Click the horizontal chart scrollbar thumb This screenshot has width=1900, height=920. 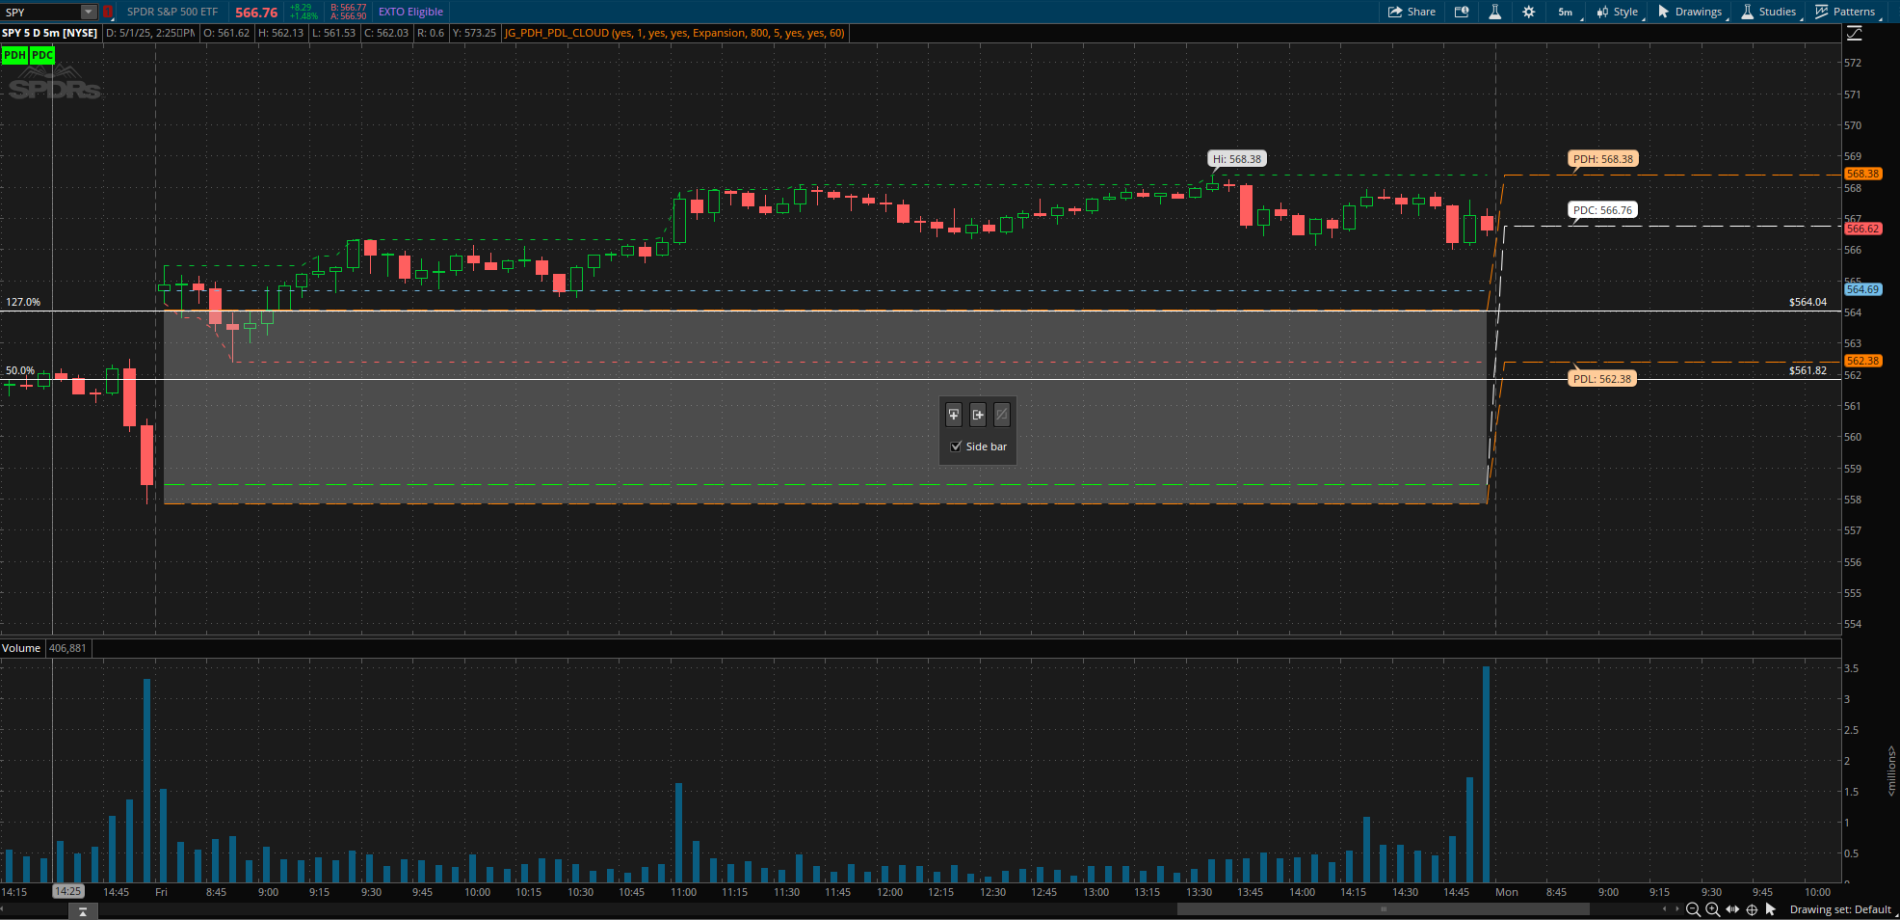coord(1383,909)
